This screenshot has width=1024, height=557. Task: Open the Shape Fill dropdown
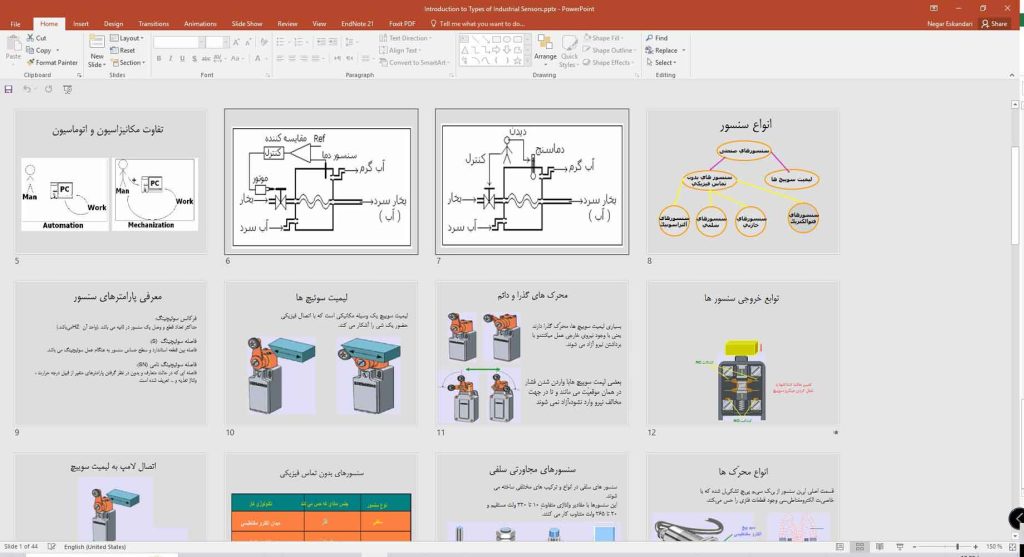tap(603, 38)
